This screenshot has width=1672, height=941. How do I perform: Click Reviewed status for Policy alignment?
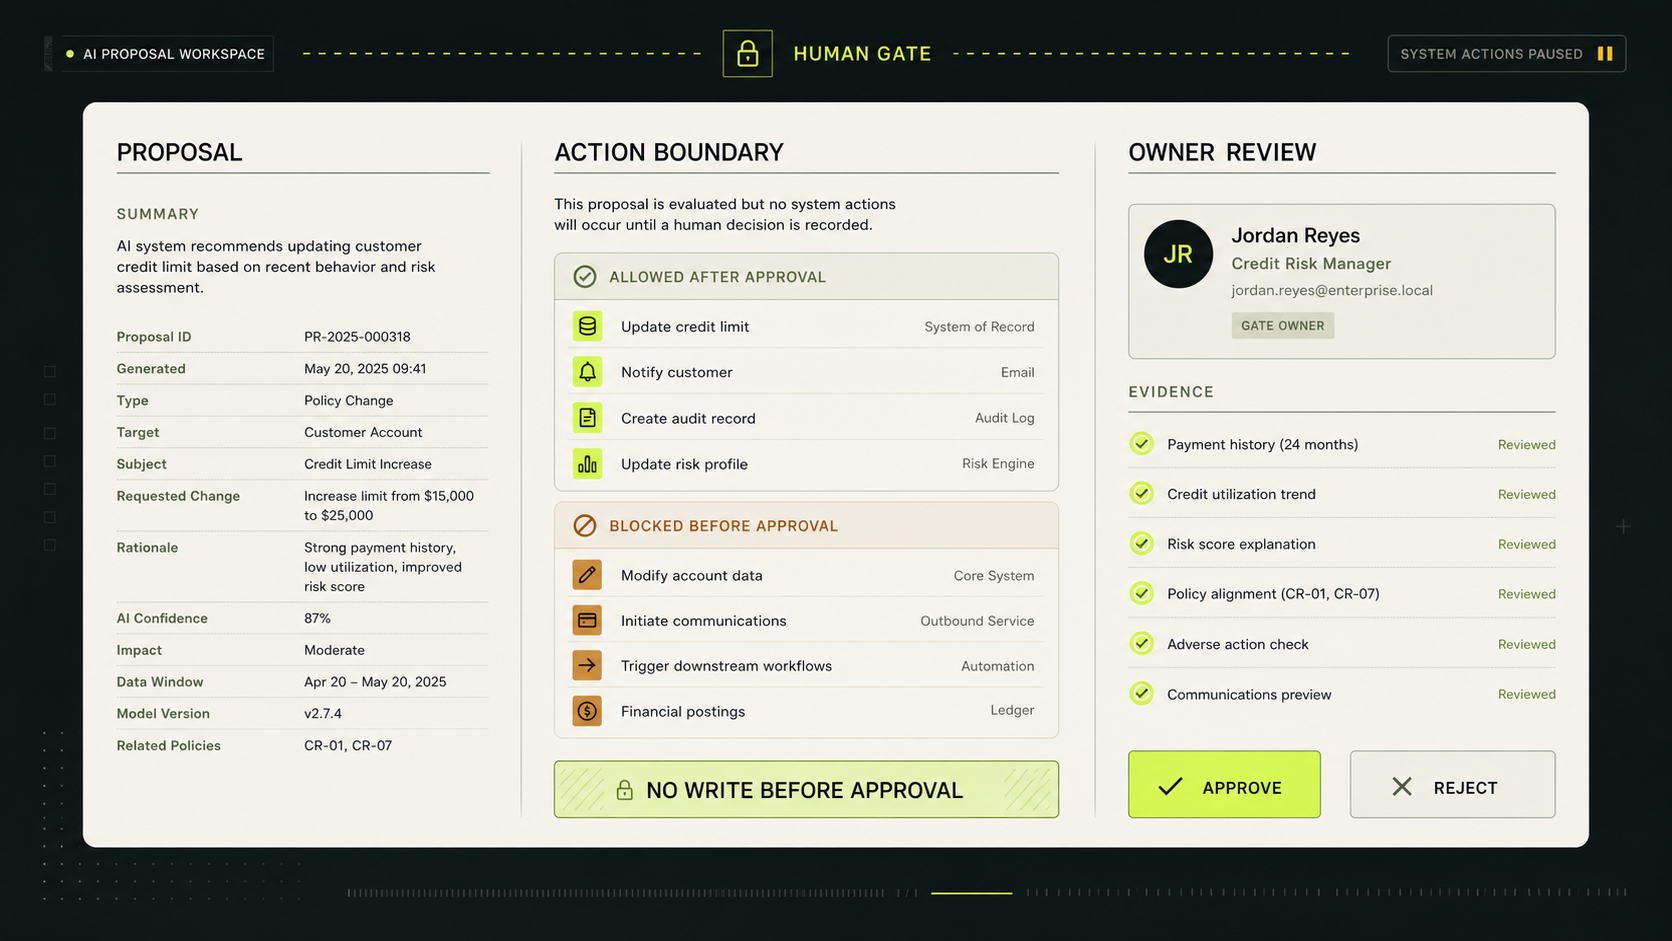(x=1526, y=594)
